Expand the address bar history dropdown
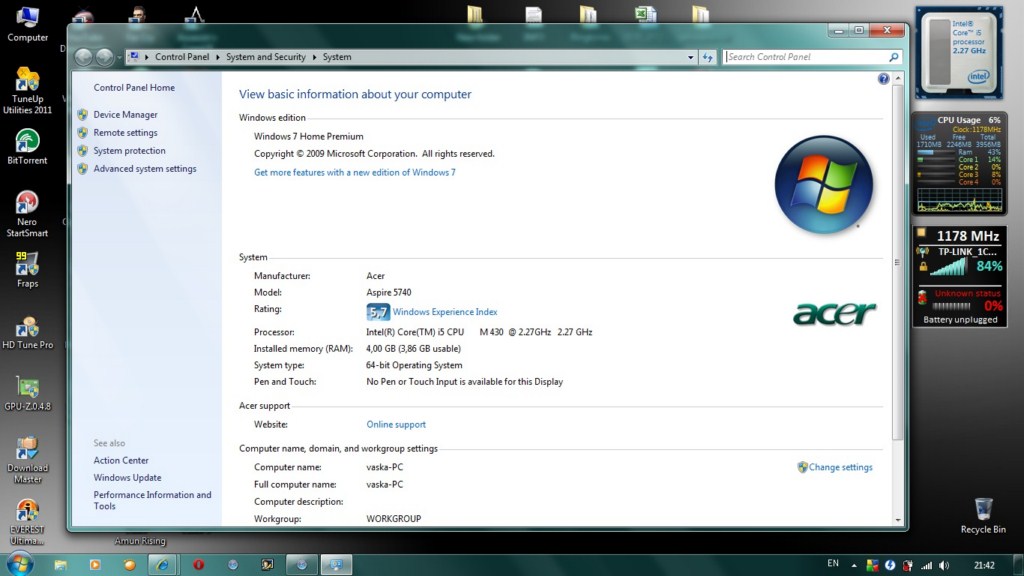Viewport: 1024px width, 576px height. pos(689,57)
